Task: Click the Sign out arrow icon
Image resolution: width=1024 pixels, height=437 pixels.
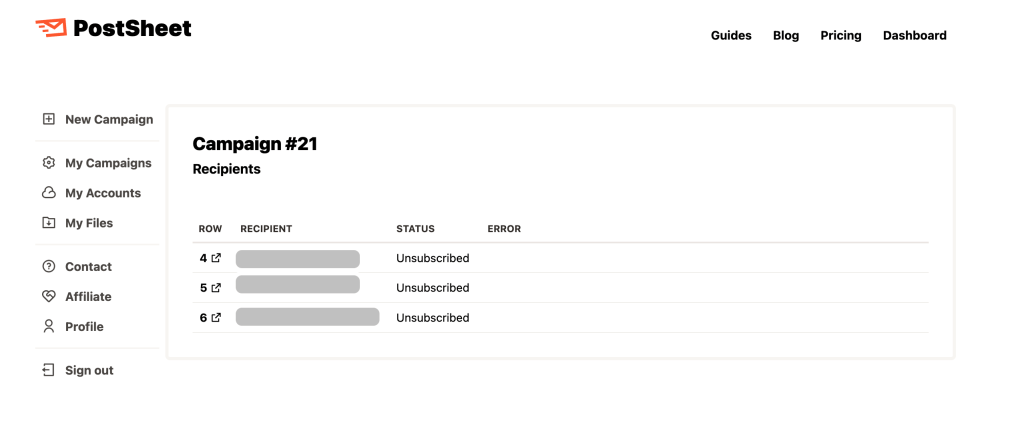Action: tap(48, 371)
